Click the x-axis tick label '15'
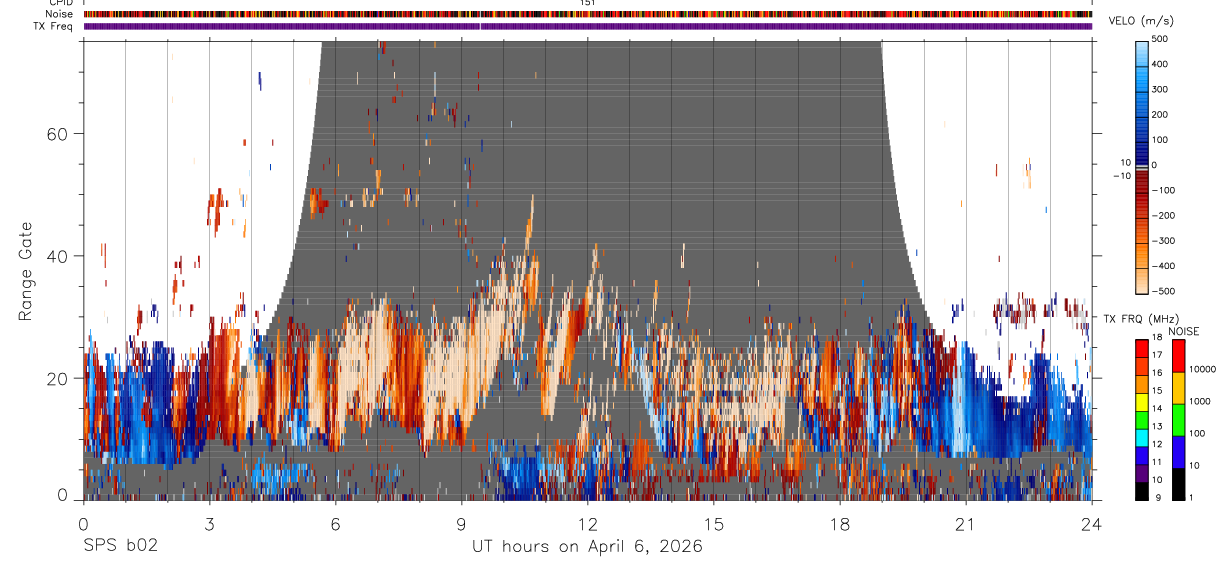 (713, 524)
